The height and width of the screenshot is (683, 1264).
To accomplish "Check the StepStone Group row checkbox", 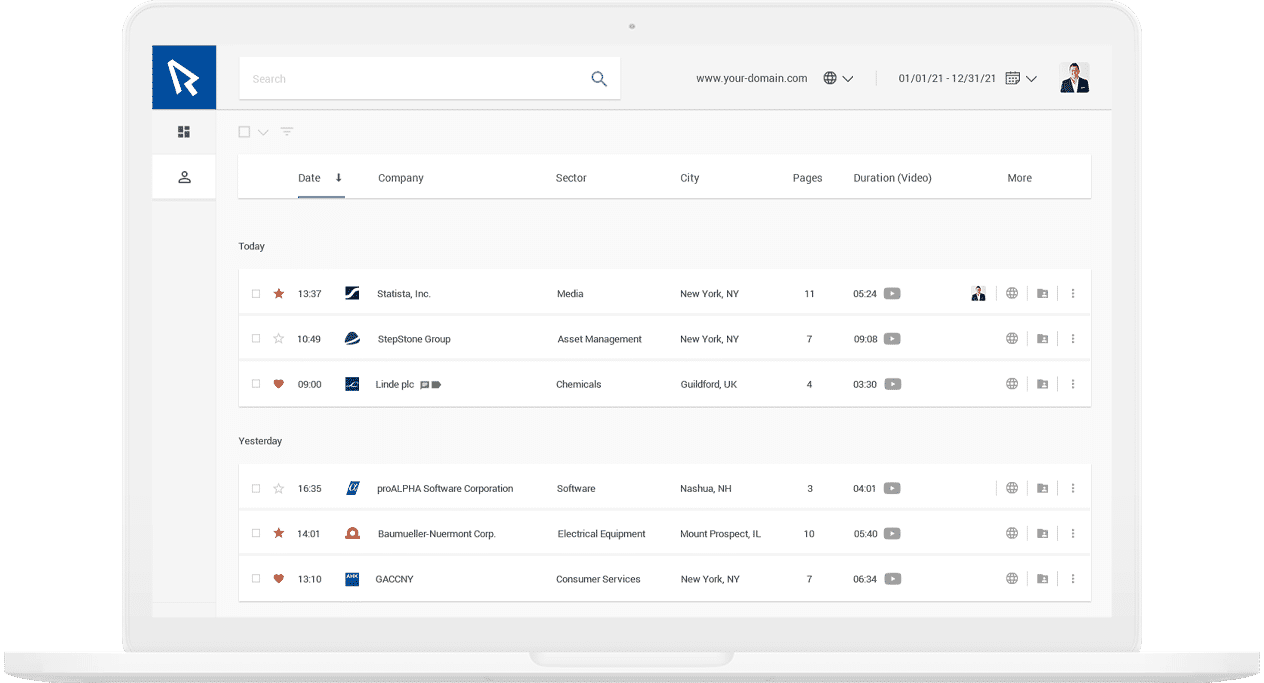I will [x=256, y=339].
